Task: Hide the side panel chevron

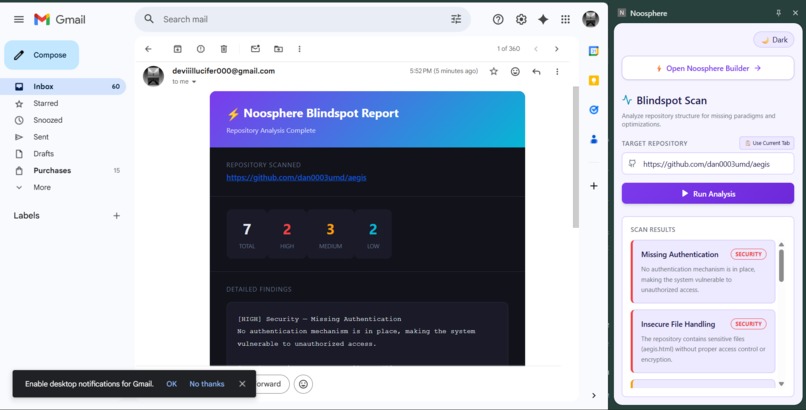Action: 594,395
